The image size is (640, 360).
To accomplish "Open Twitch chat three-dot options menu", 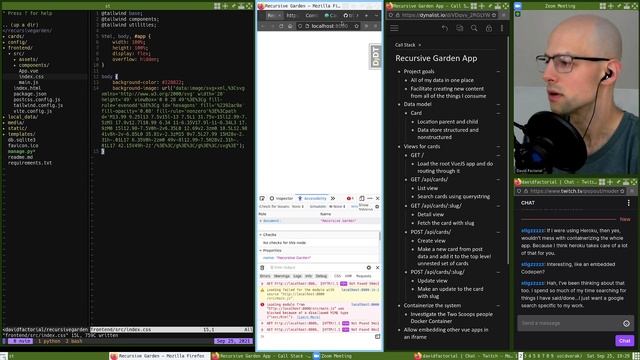I will coord(629,203).
